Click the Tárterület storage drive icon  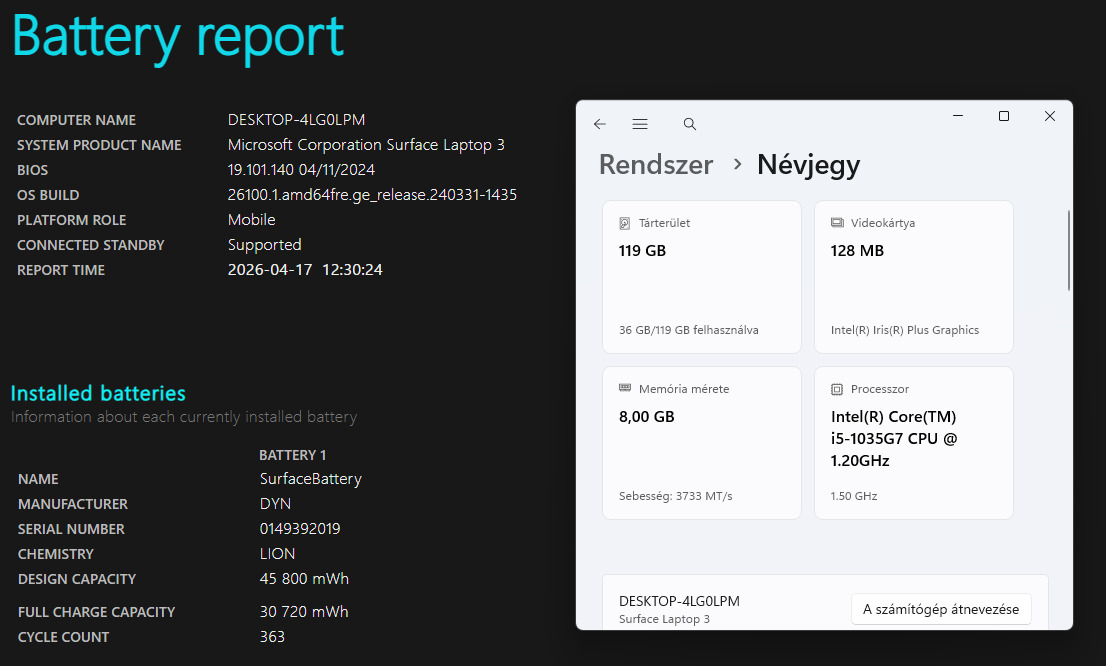[625, 223]
